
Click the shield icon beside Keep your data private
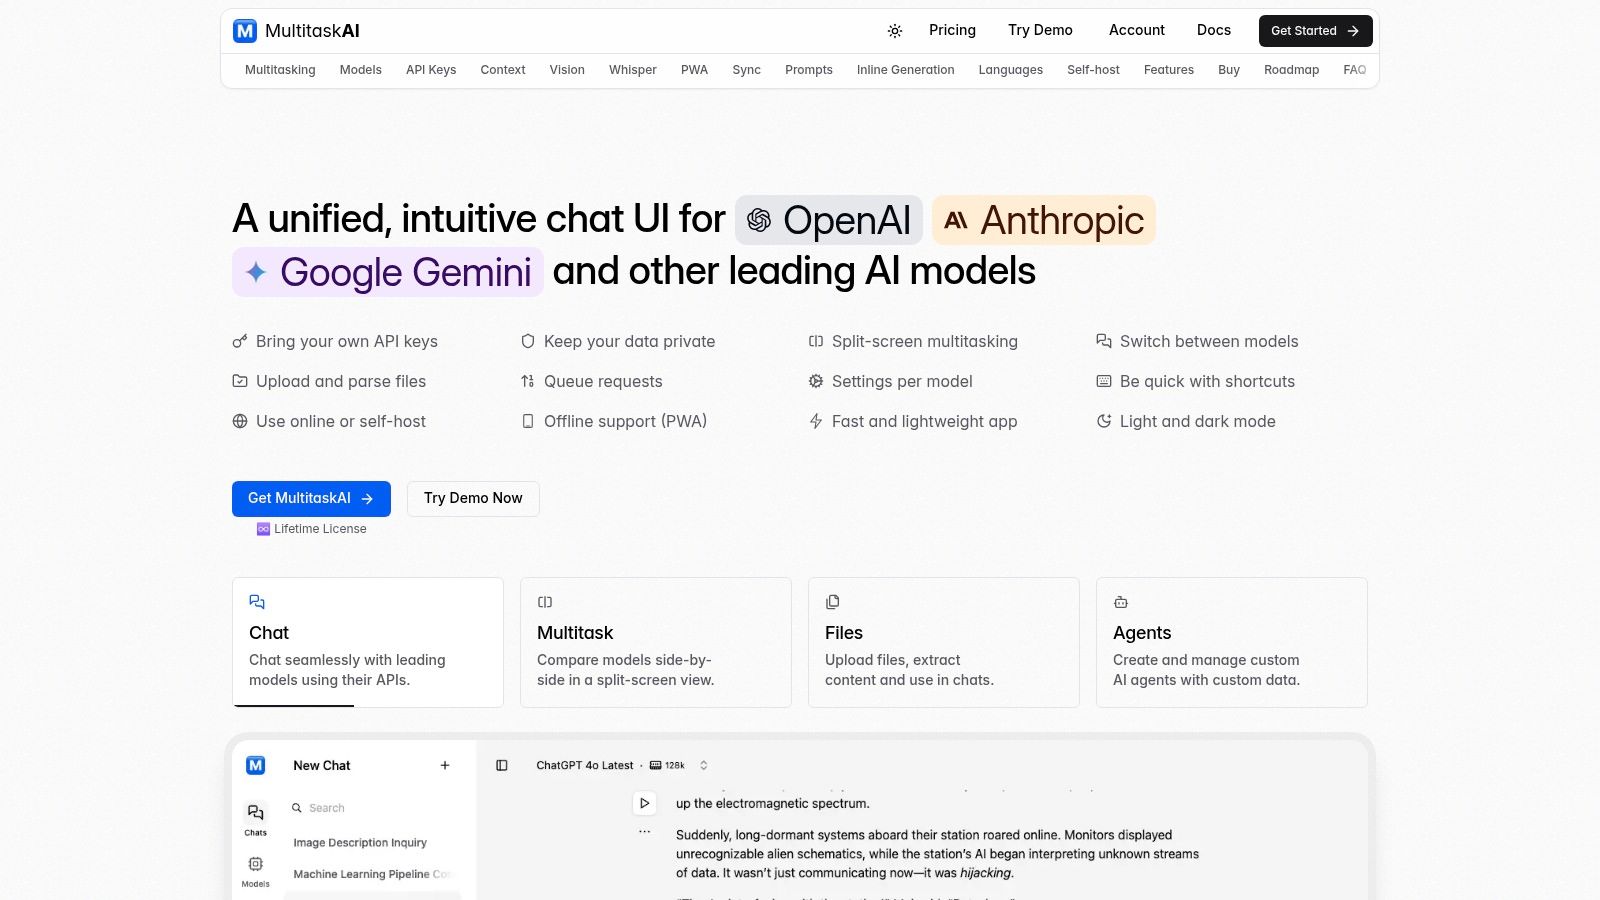point(528,341)
